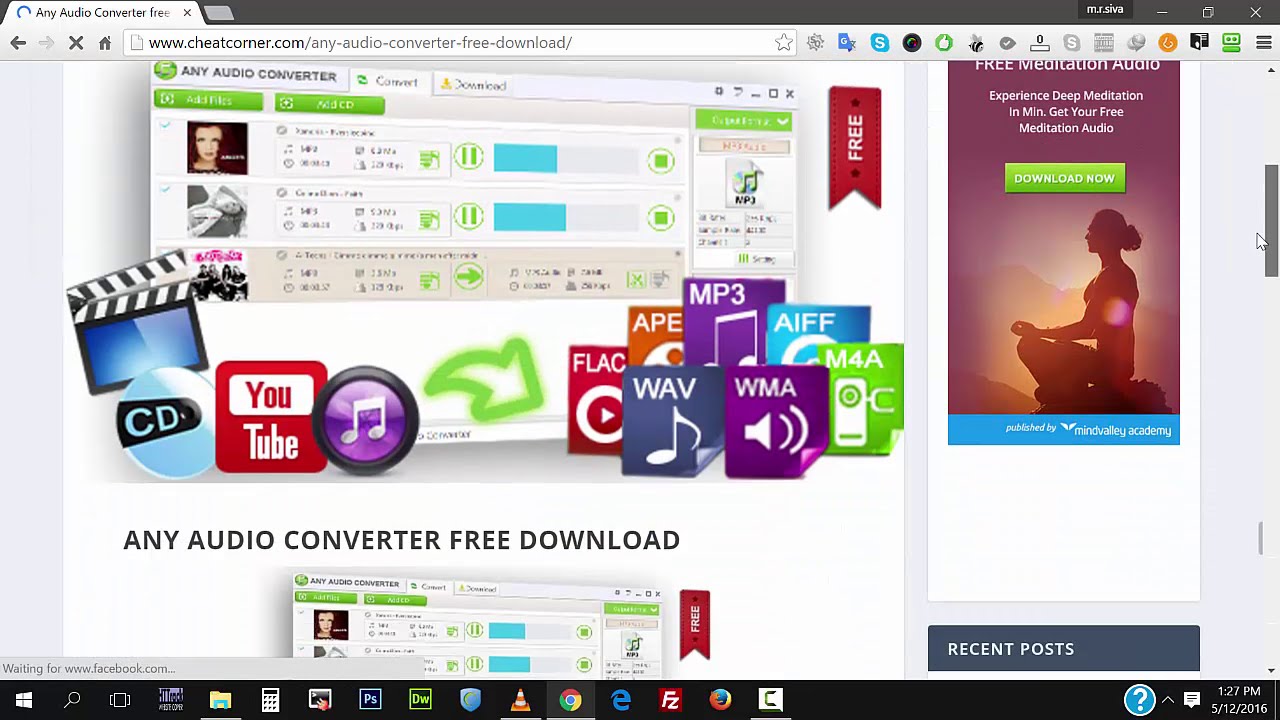
Task: Click the m.siva profile button
Action: tap(1105, 9)
